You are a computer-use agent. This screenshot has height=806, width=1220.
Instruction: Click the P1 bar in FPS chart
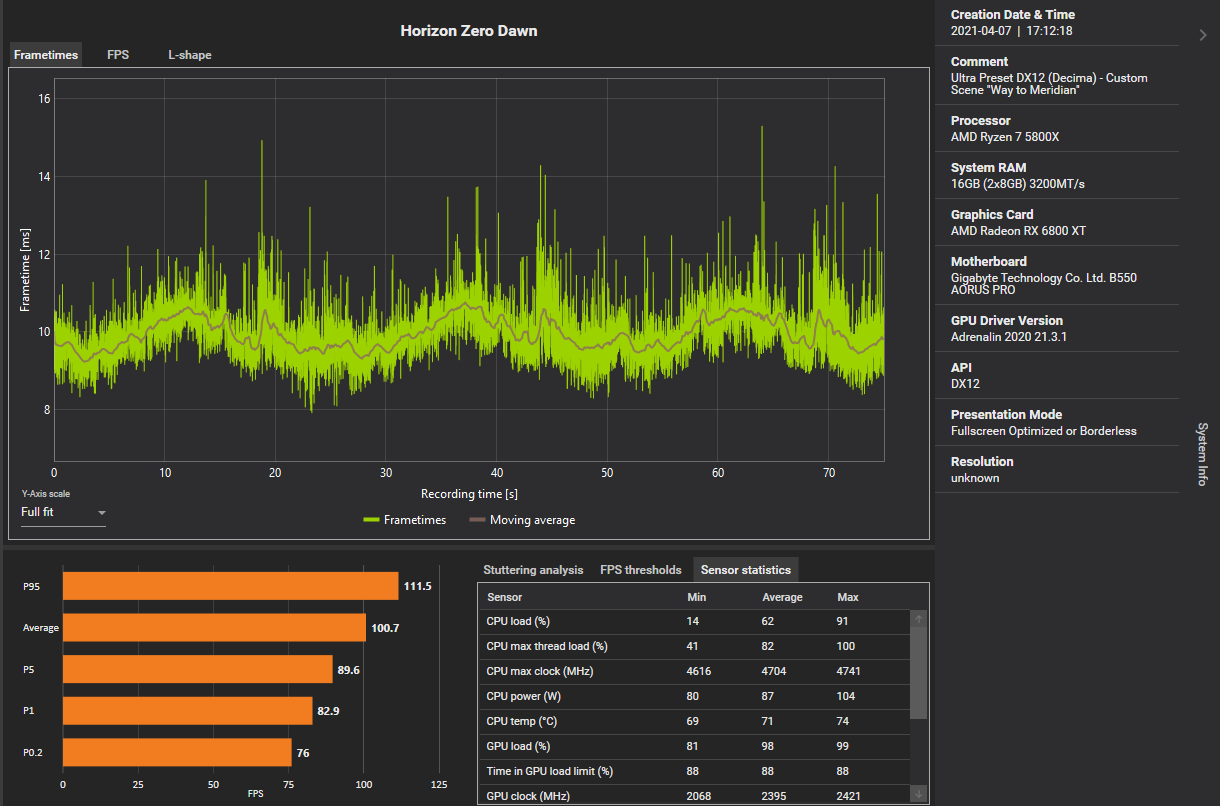[x=188, y=711]
